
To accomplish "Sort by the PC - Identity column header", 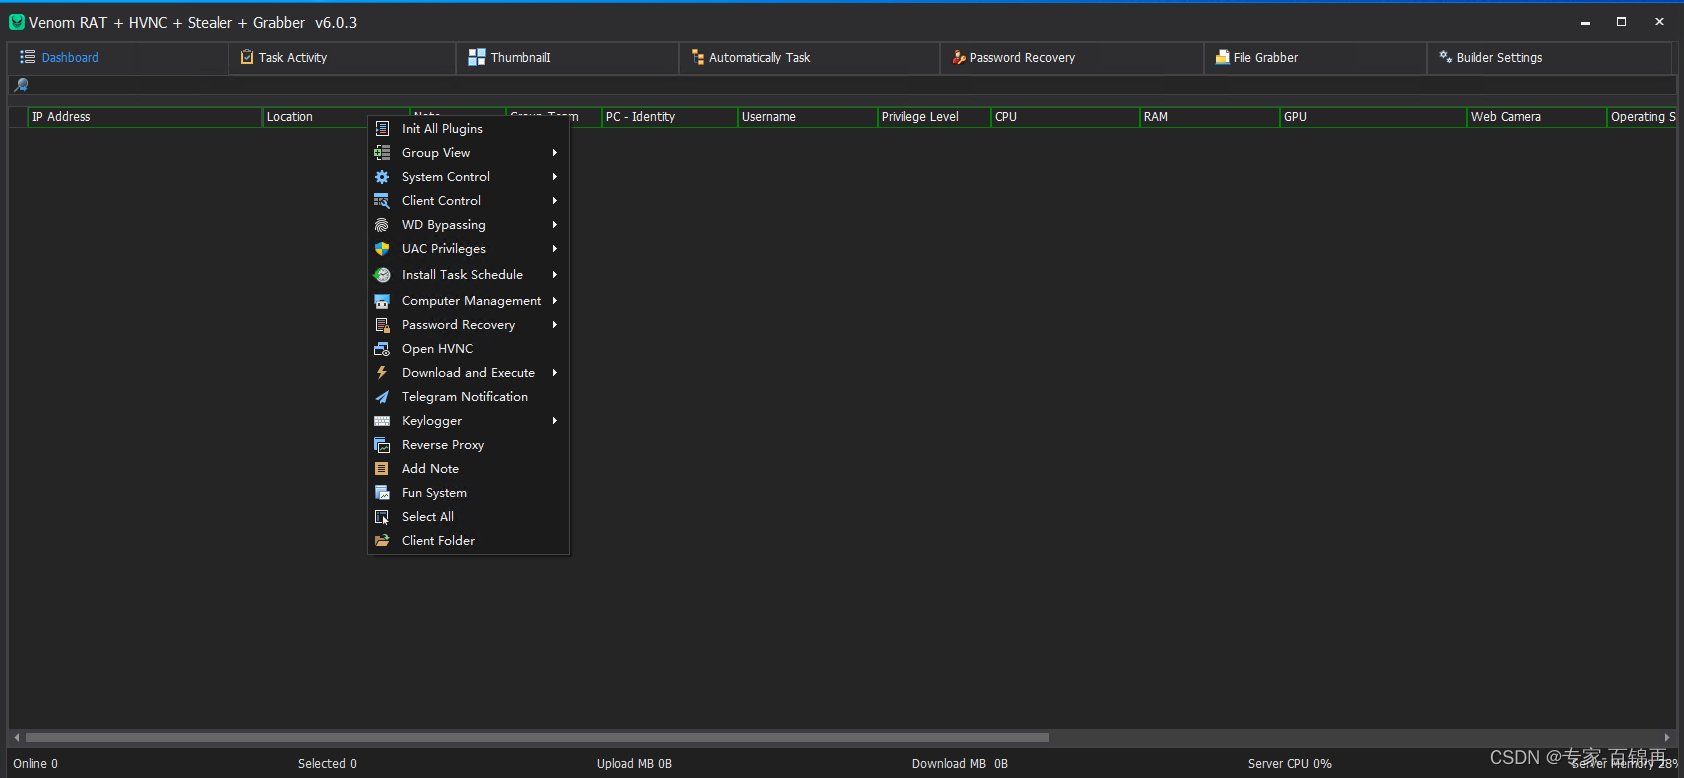I will [x=669, y=117].
